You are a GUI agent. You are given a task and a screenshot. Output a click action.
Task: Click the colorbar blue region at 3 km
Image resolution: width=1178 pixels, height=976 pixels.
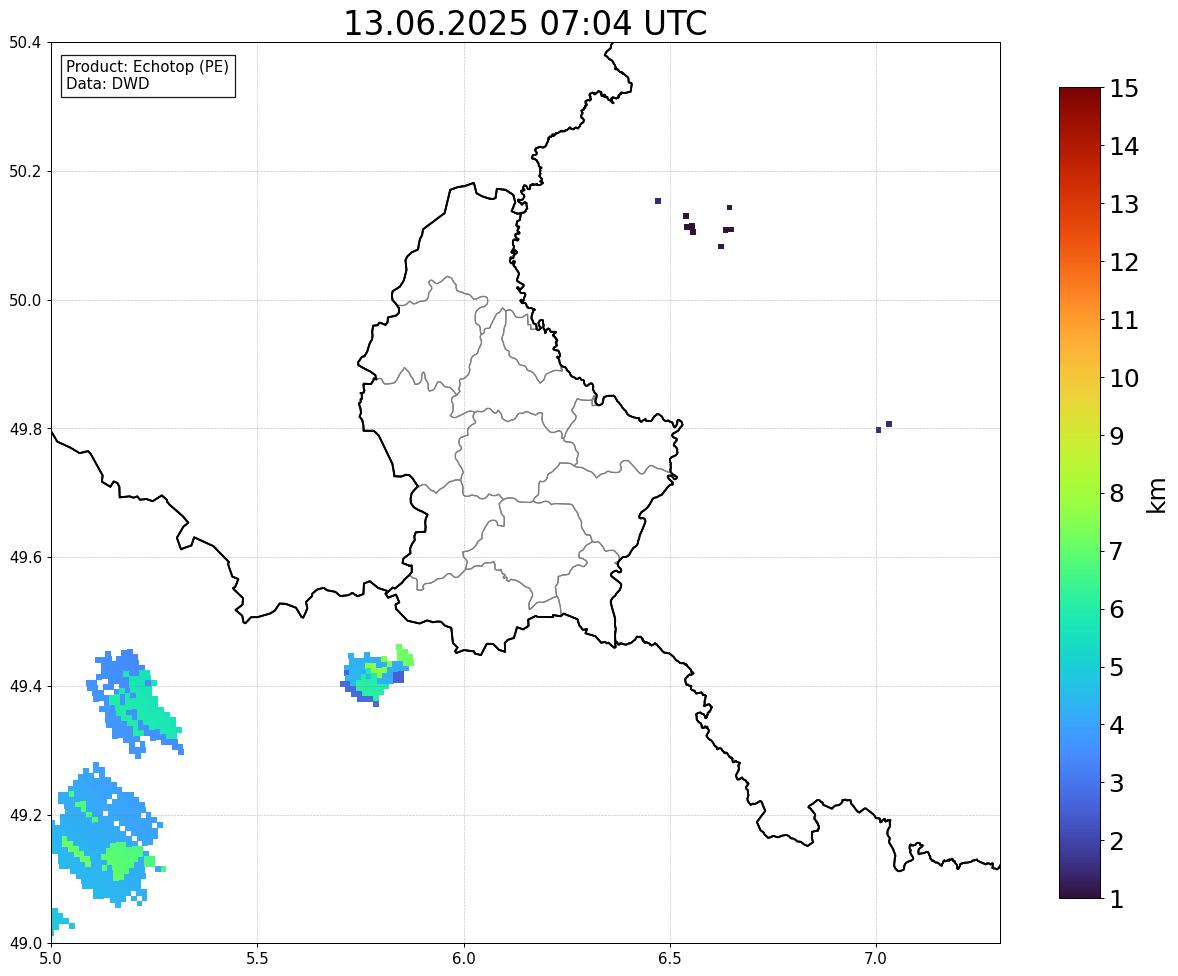pyautogui.click(x=1080, y=783)
